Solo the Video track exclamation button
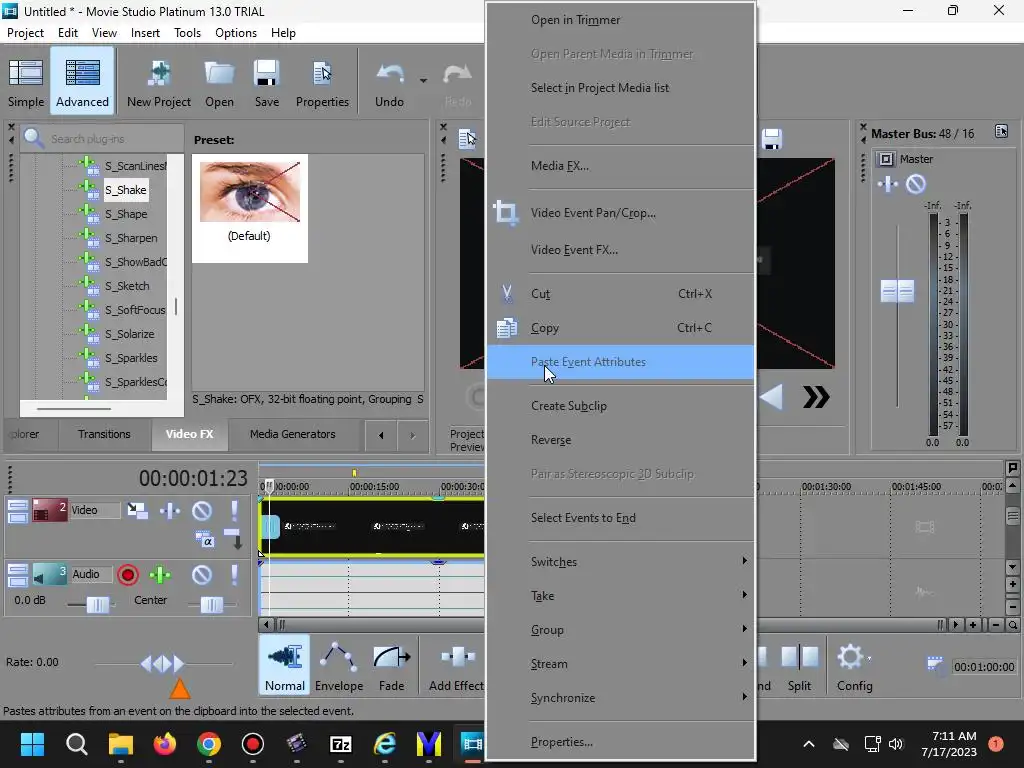 click(x=234, y=510)
